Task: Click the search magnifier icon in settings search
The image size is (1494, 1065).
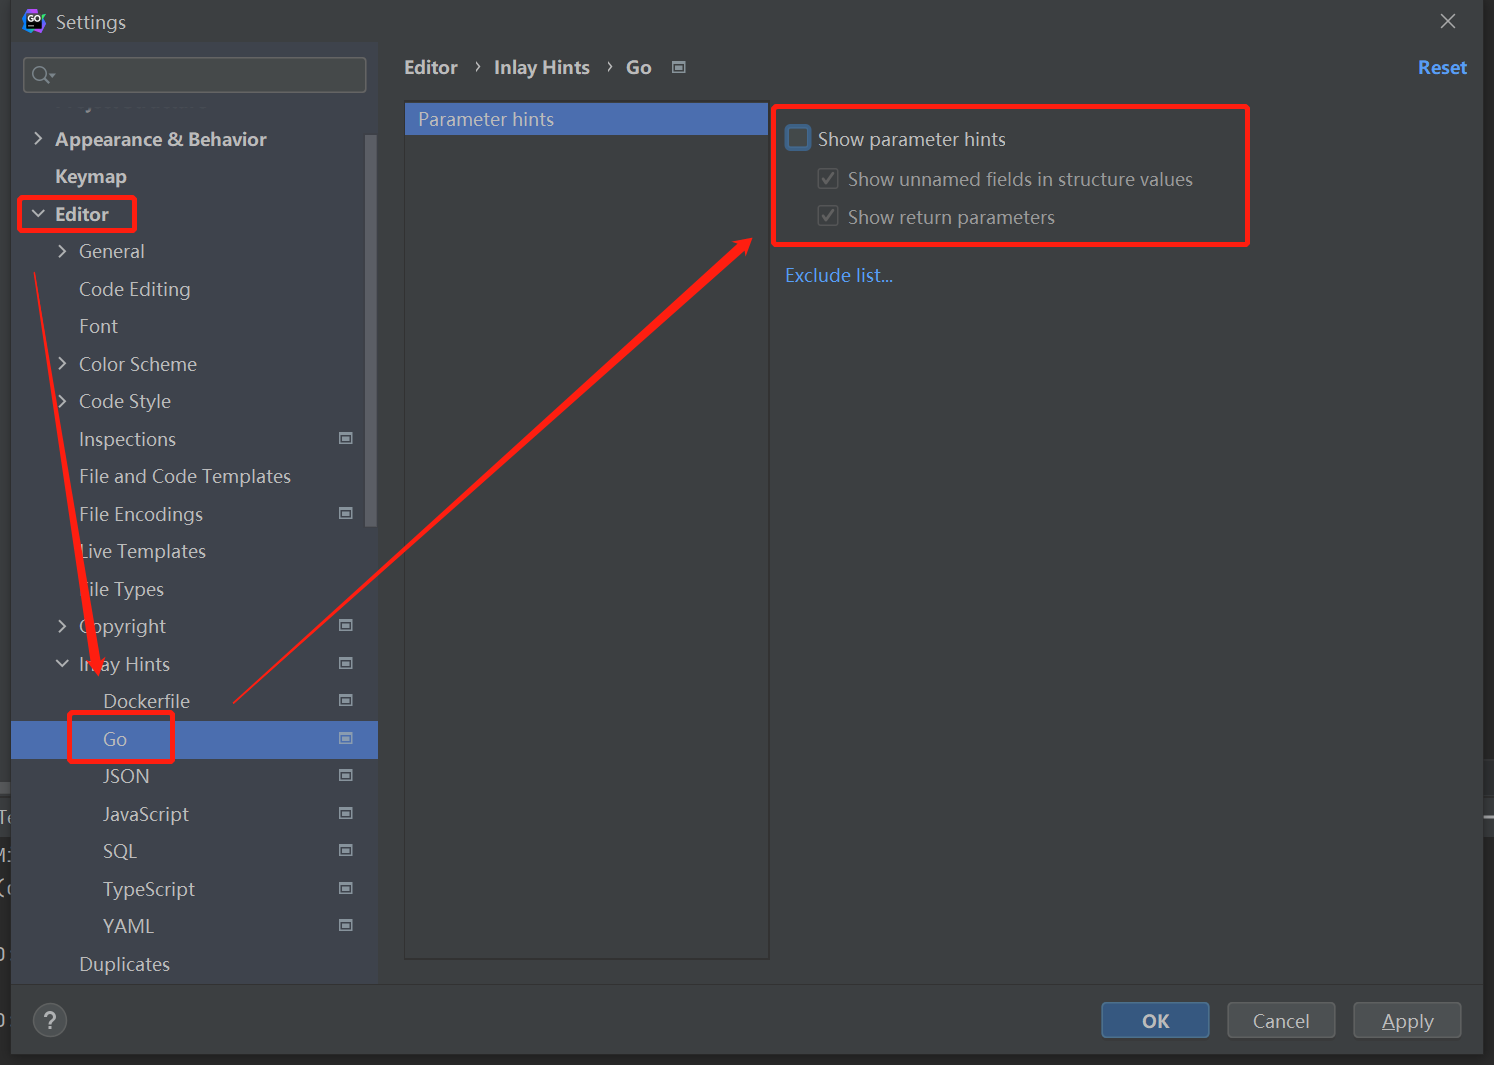Action: 42,75
